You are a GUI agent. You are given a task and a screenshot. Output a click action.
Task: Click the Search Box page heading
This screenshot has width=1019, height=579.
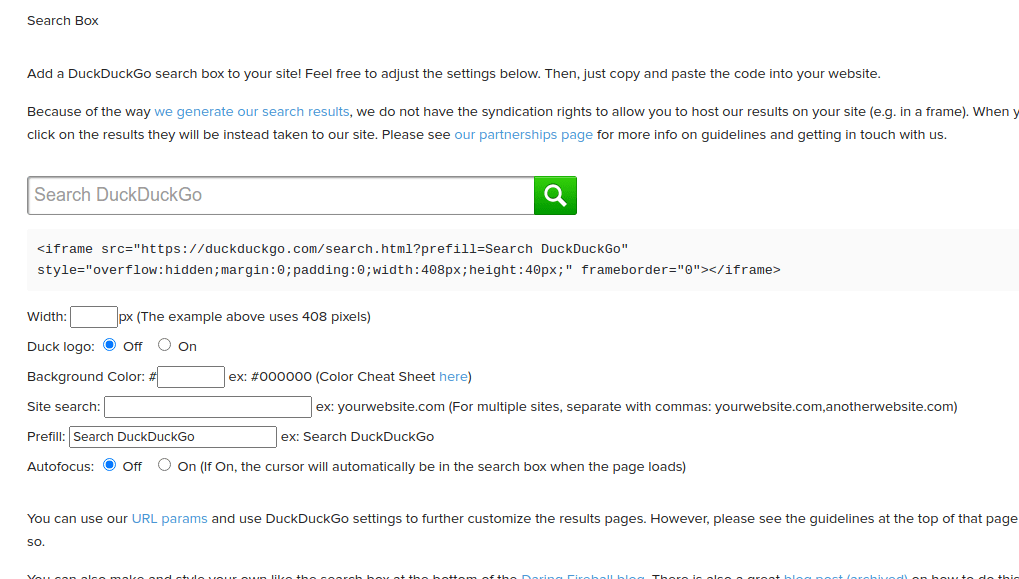[62, 19]
